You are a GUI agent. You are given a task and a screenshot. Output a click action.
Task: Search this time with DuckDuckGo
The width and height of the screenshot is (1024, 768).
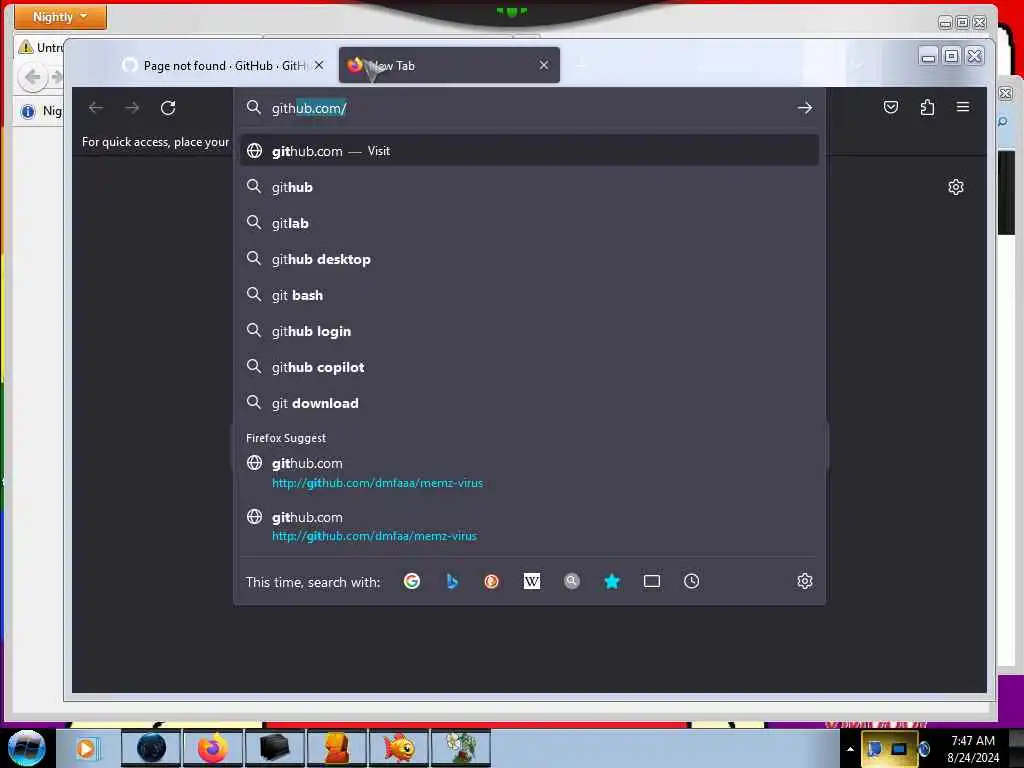[x=492, y=581]
